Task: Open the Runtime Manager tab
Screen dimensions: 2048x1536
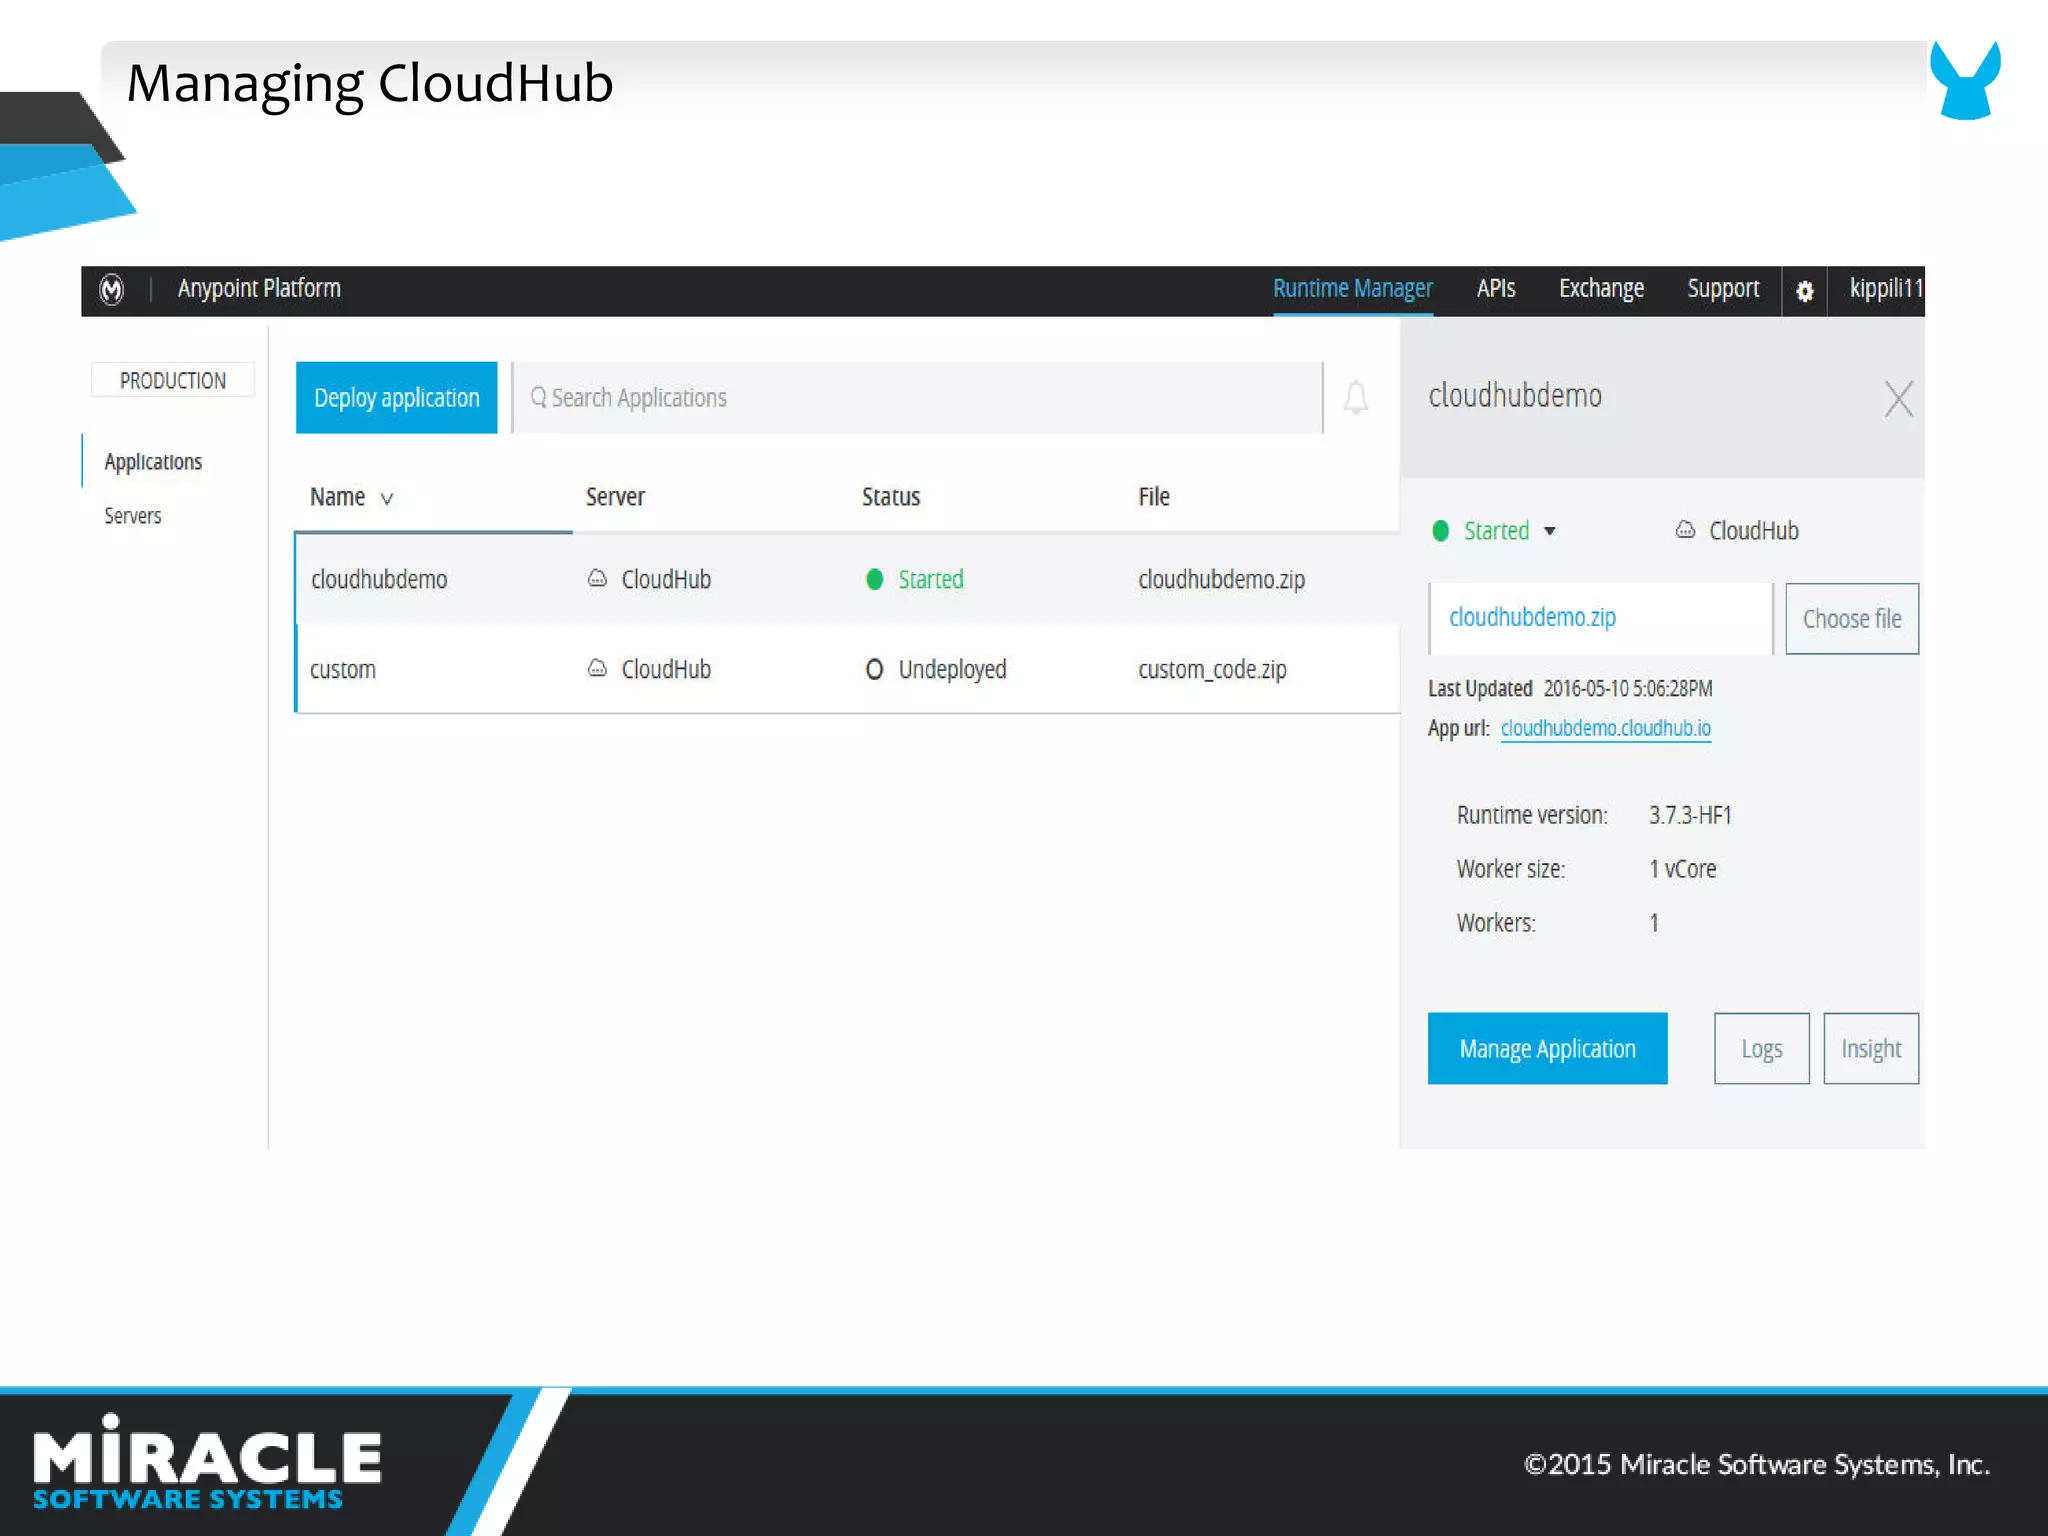Action: tap(1352, 288)
